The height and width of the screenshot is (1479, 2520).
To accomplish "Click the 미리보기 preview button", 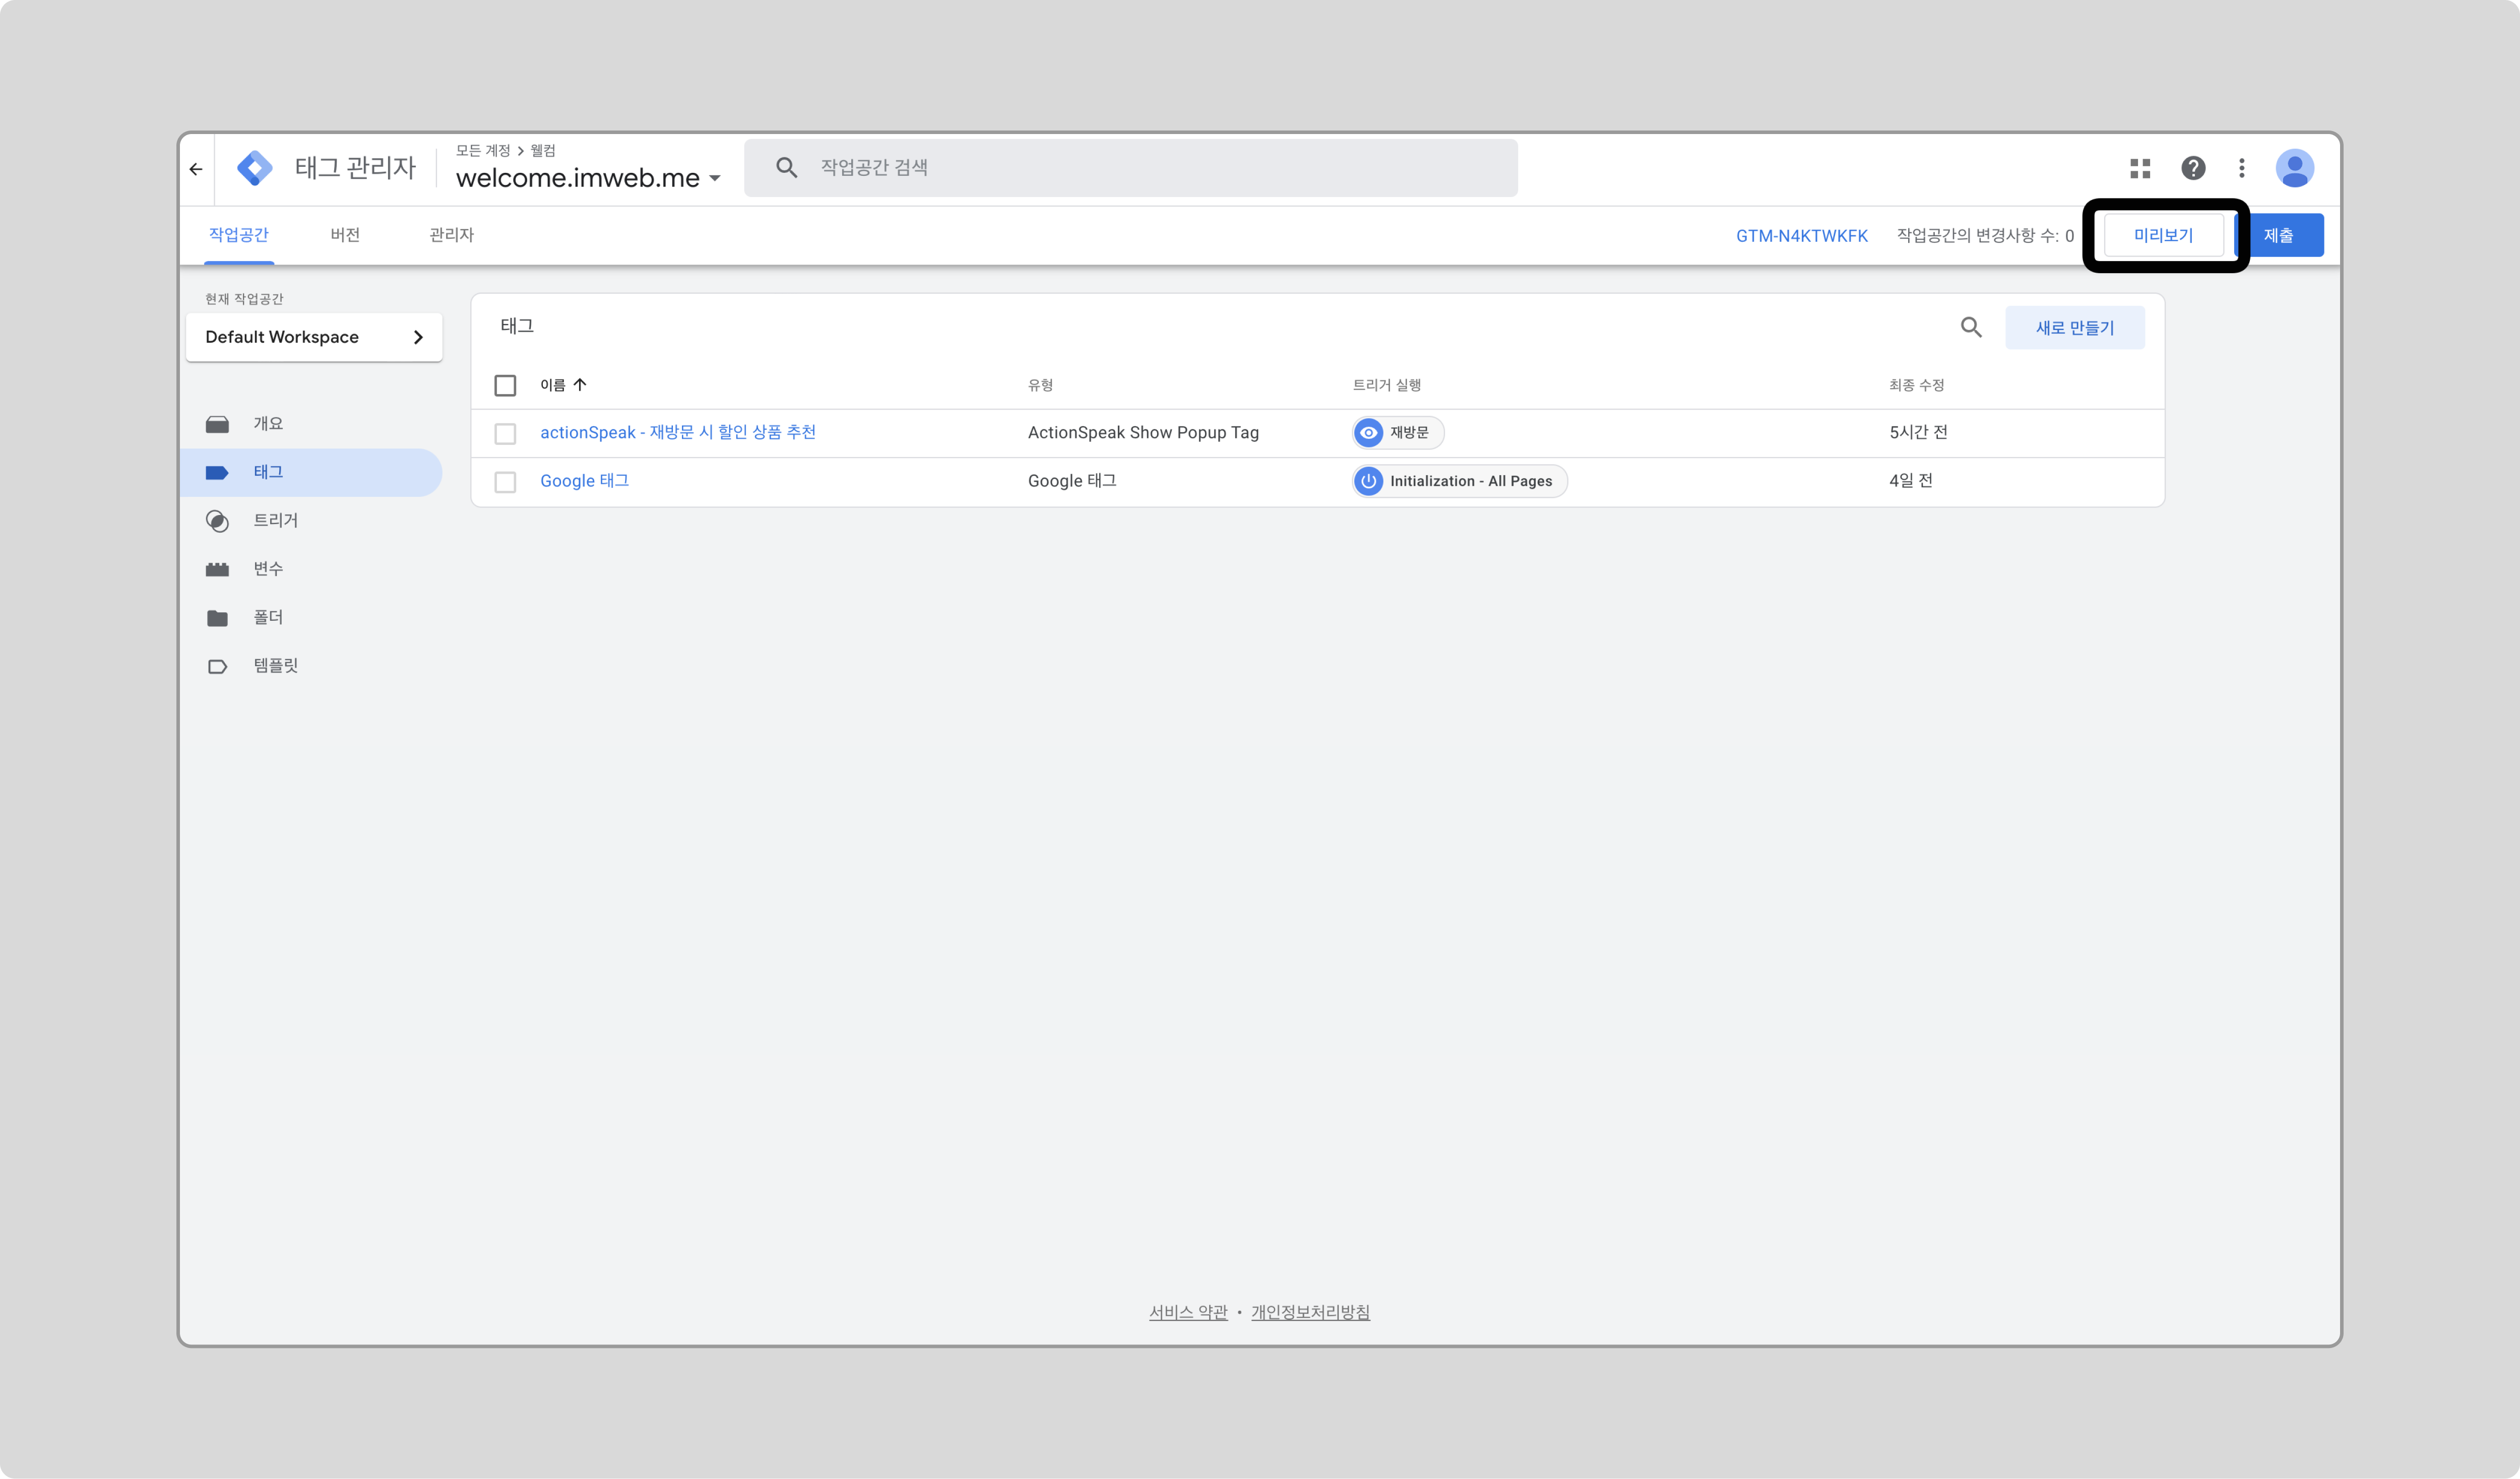I will pyautogui.click(x=2163, y=235).
